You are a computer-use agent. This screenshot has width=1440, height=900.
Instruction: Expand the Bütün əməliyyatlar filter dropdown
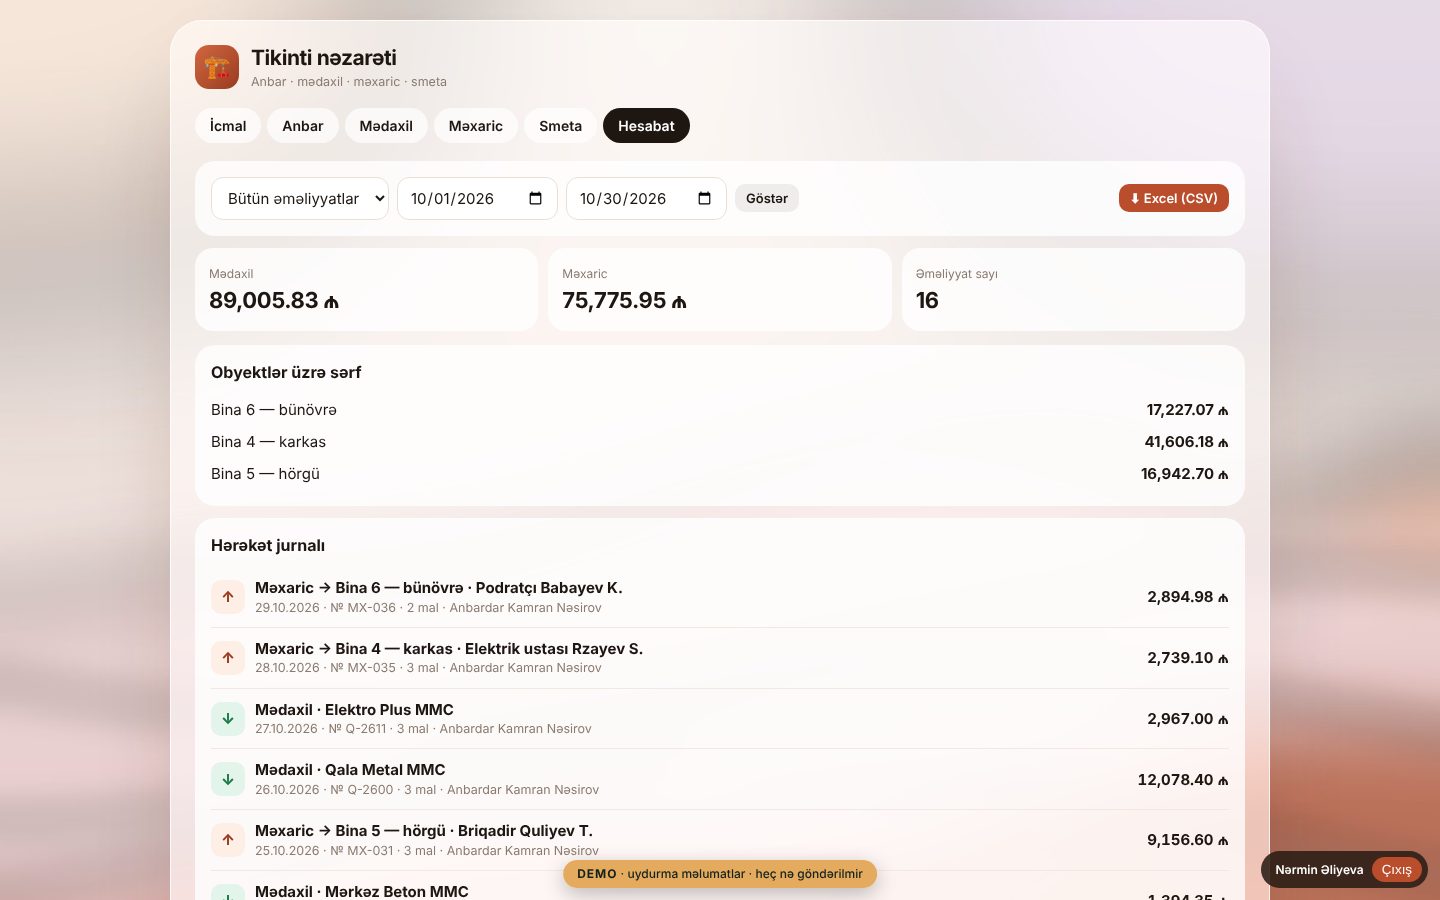click(300, 198)
